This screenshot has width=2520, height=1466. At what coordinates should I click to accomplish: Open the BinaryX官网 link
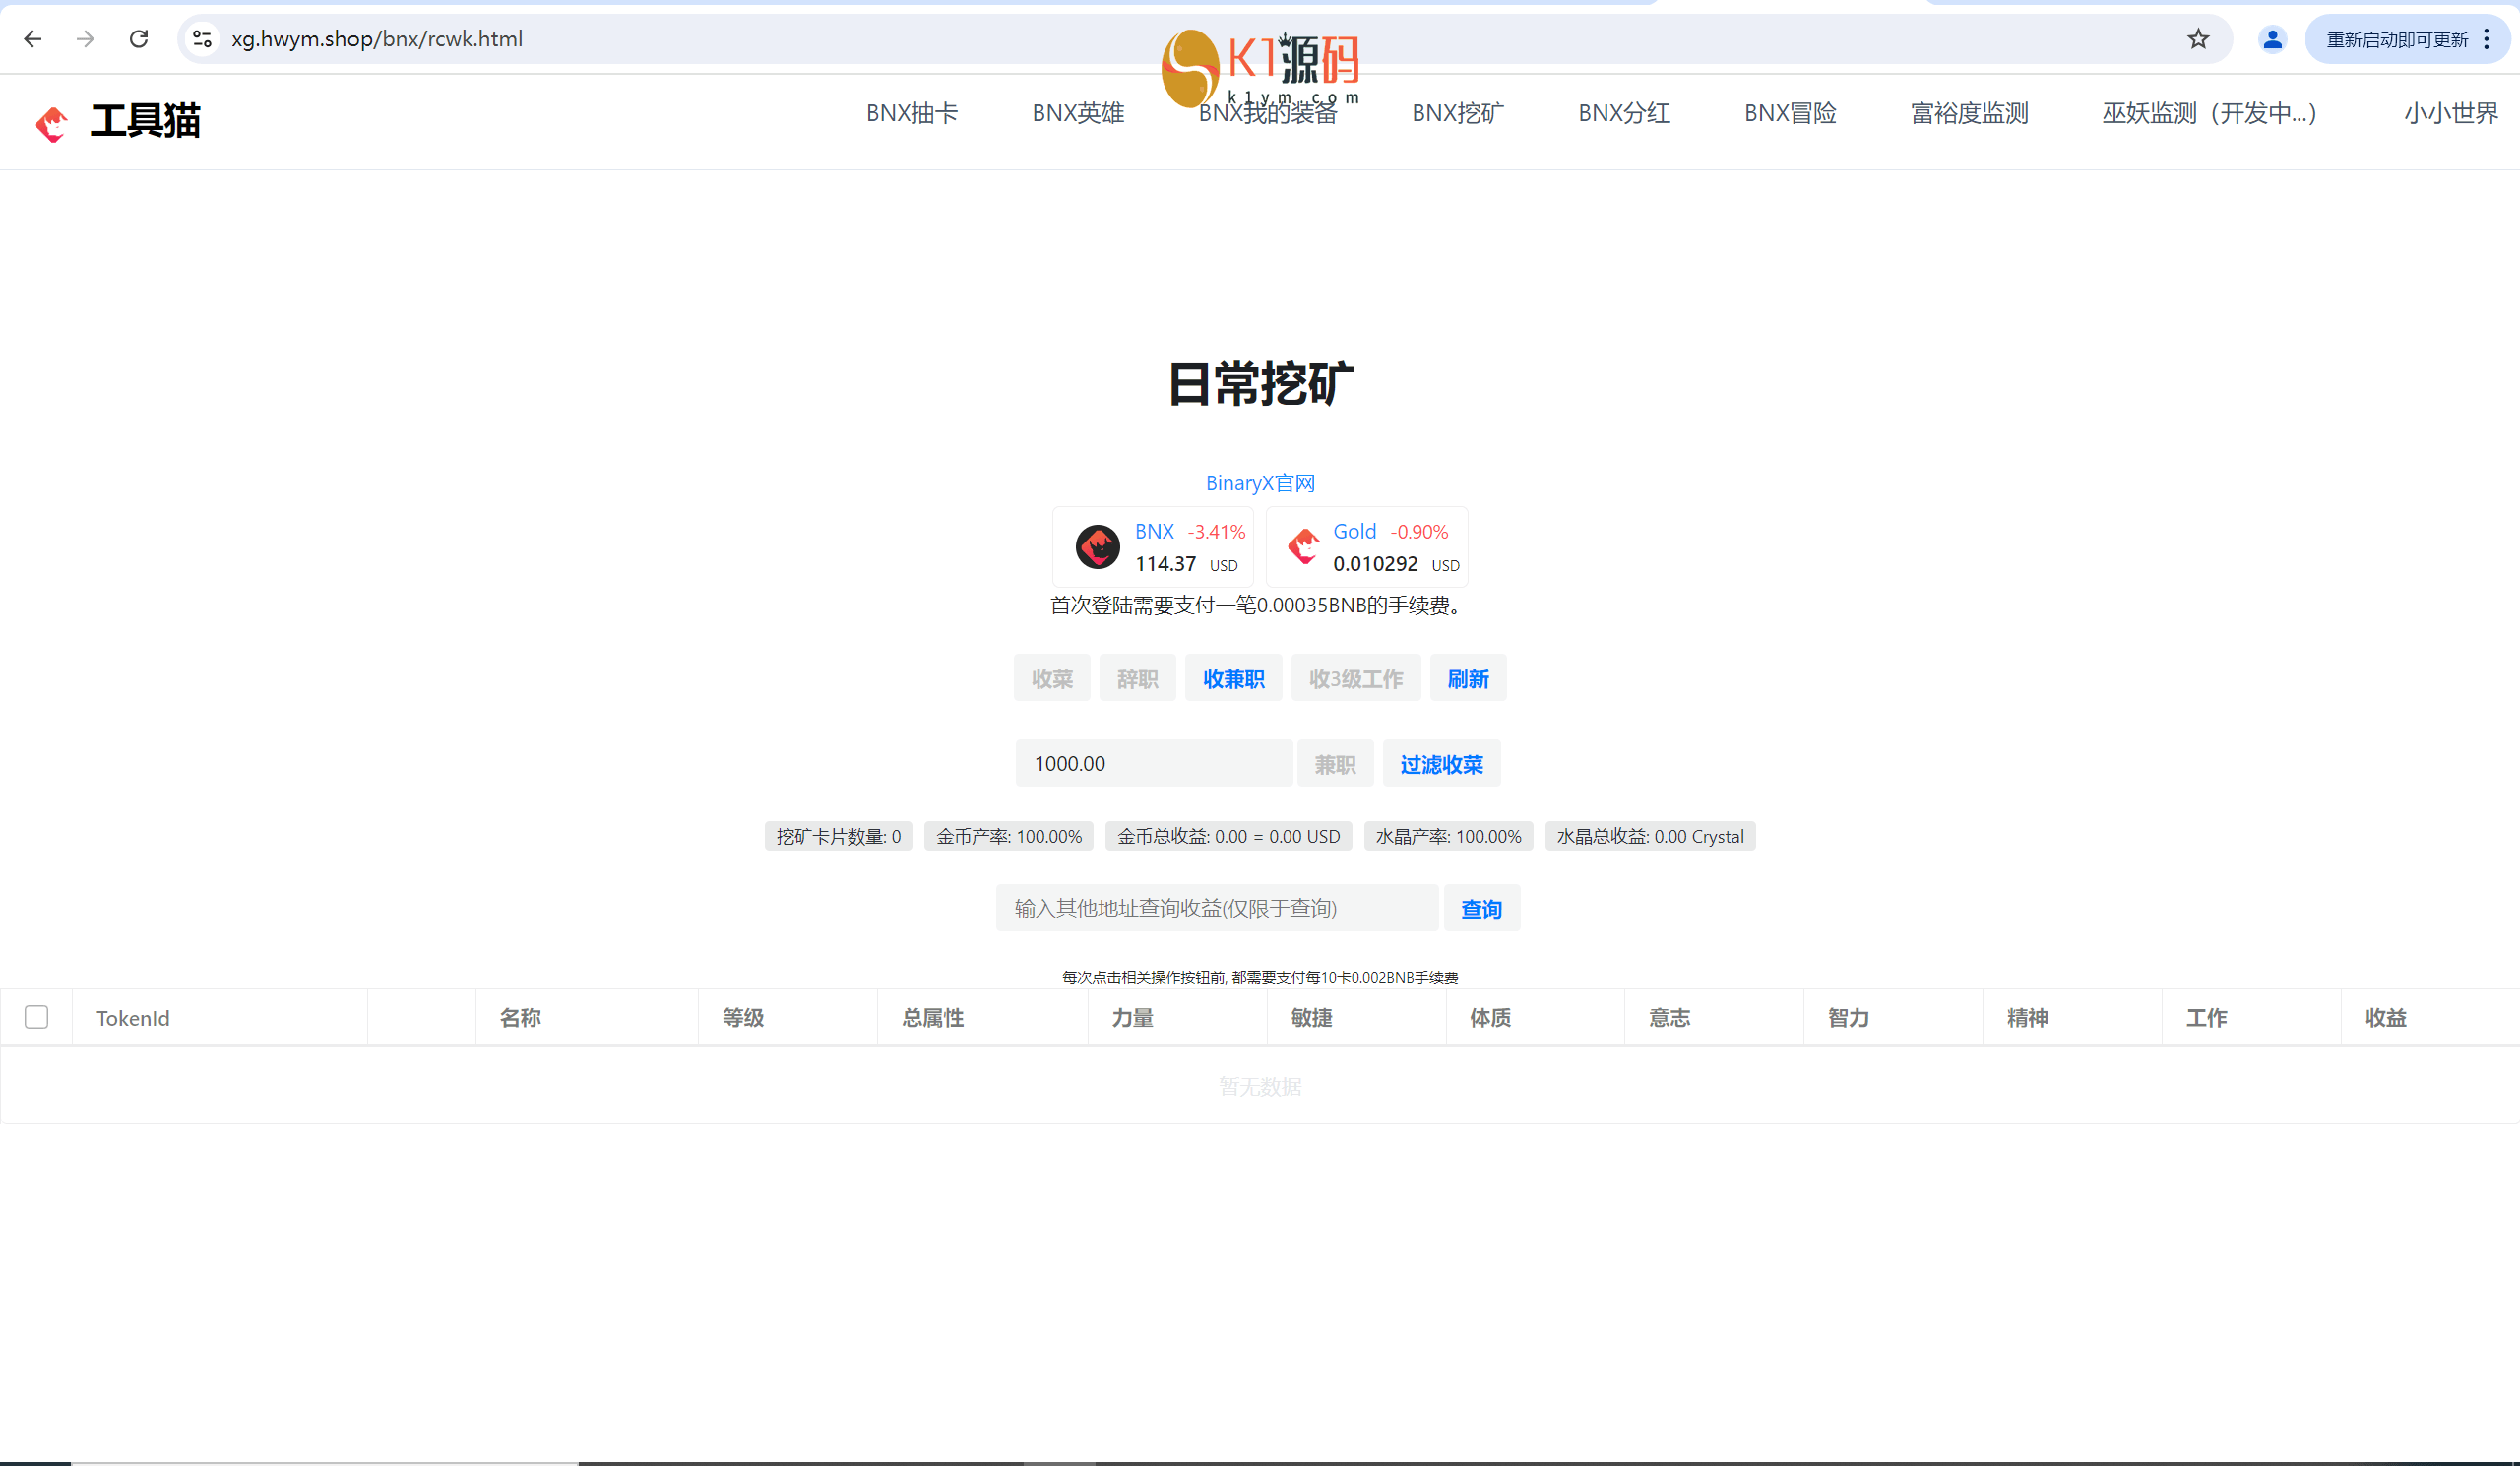[x=1259, y=483]
